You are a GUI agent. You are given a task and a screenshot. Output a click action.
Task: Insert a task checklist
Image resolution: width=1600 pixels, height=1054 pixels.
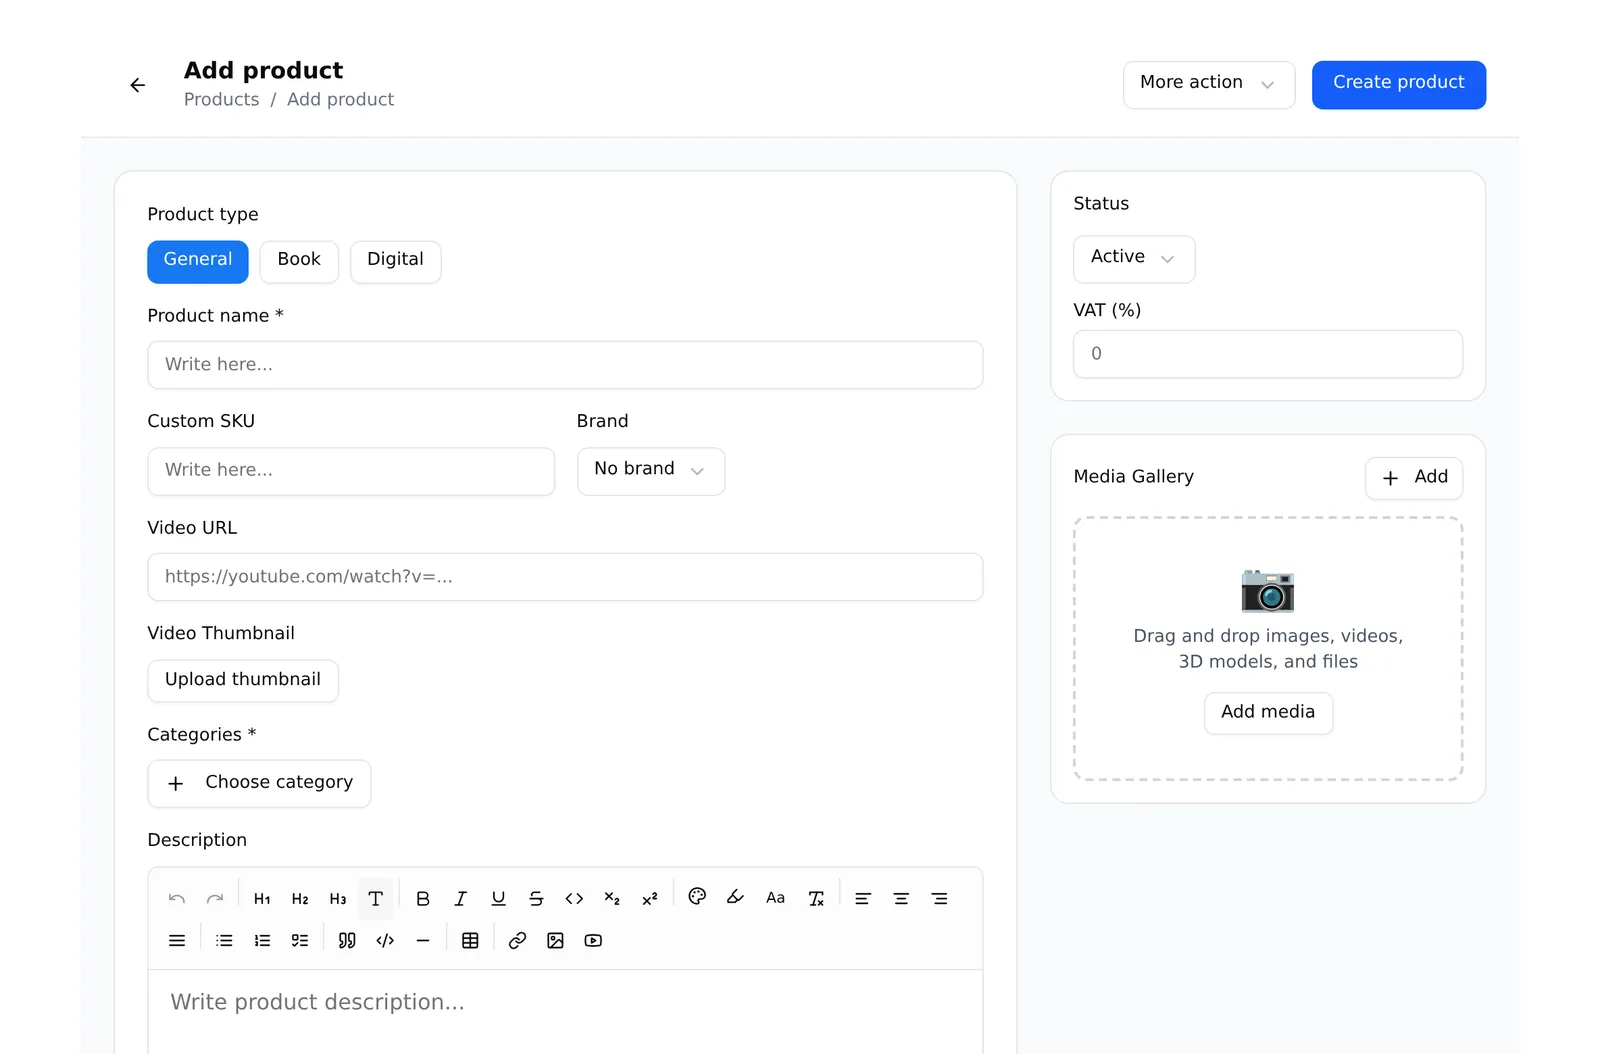(x=300, y=941)
